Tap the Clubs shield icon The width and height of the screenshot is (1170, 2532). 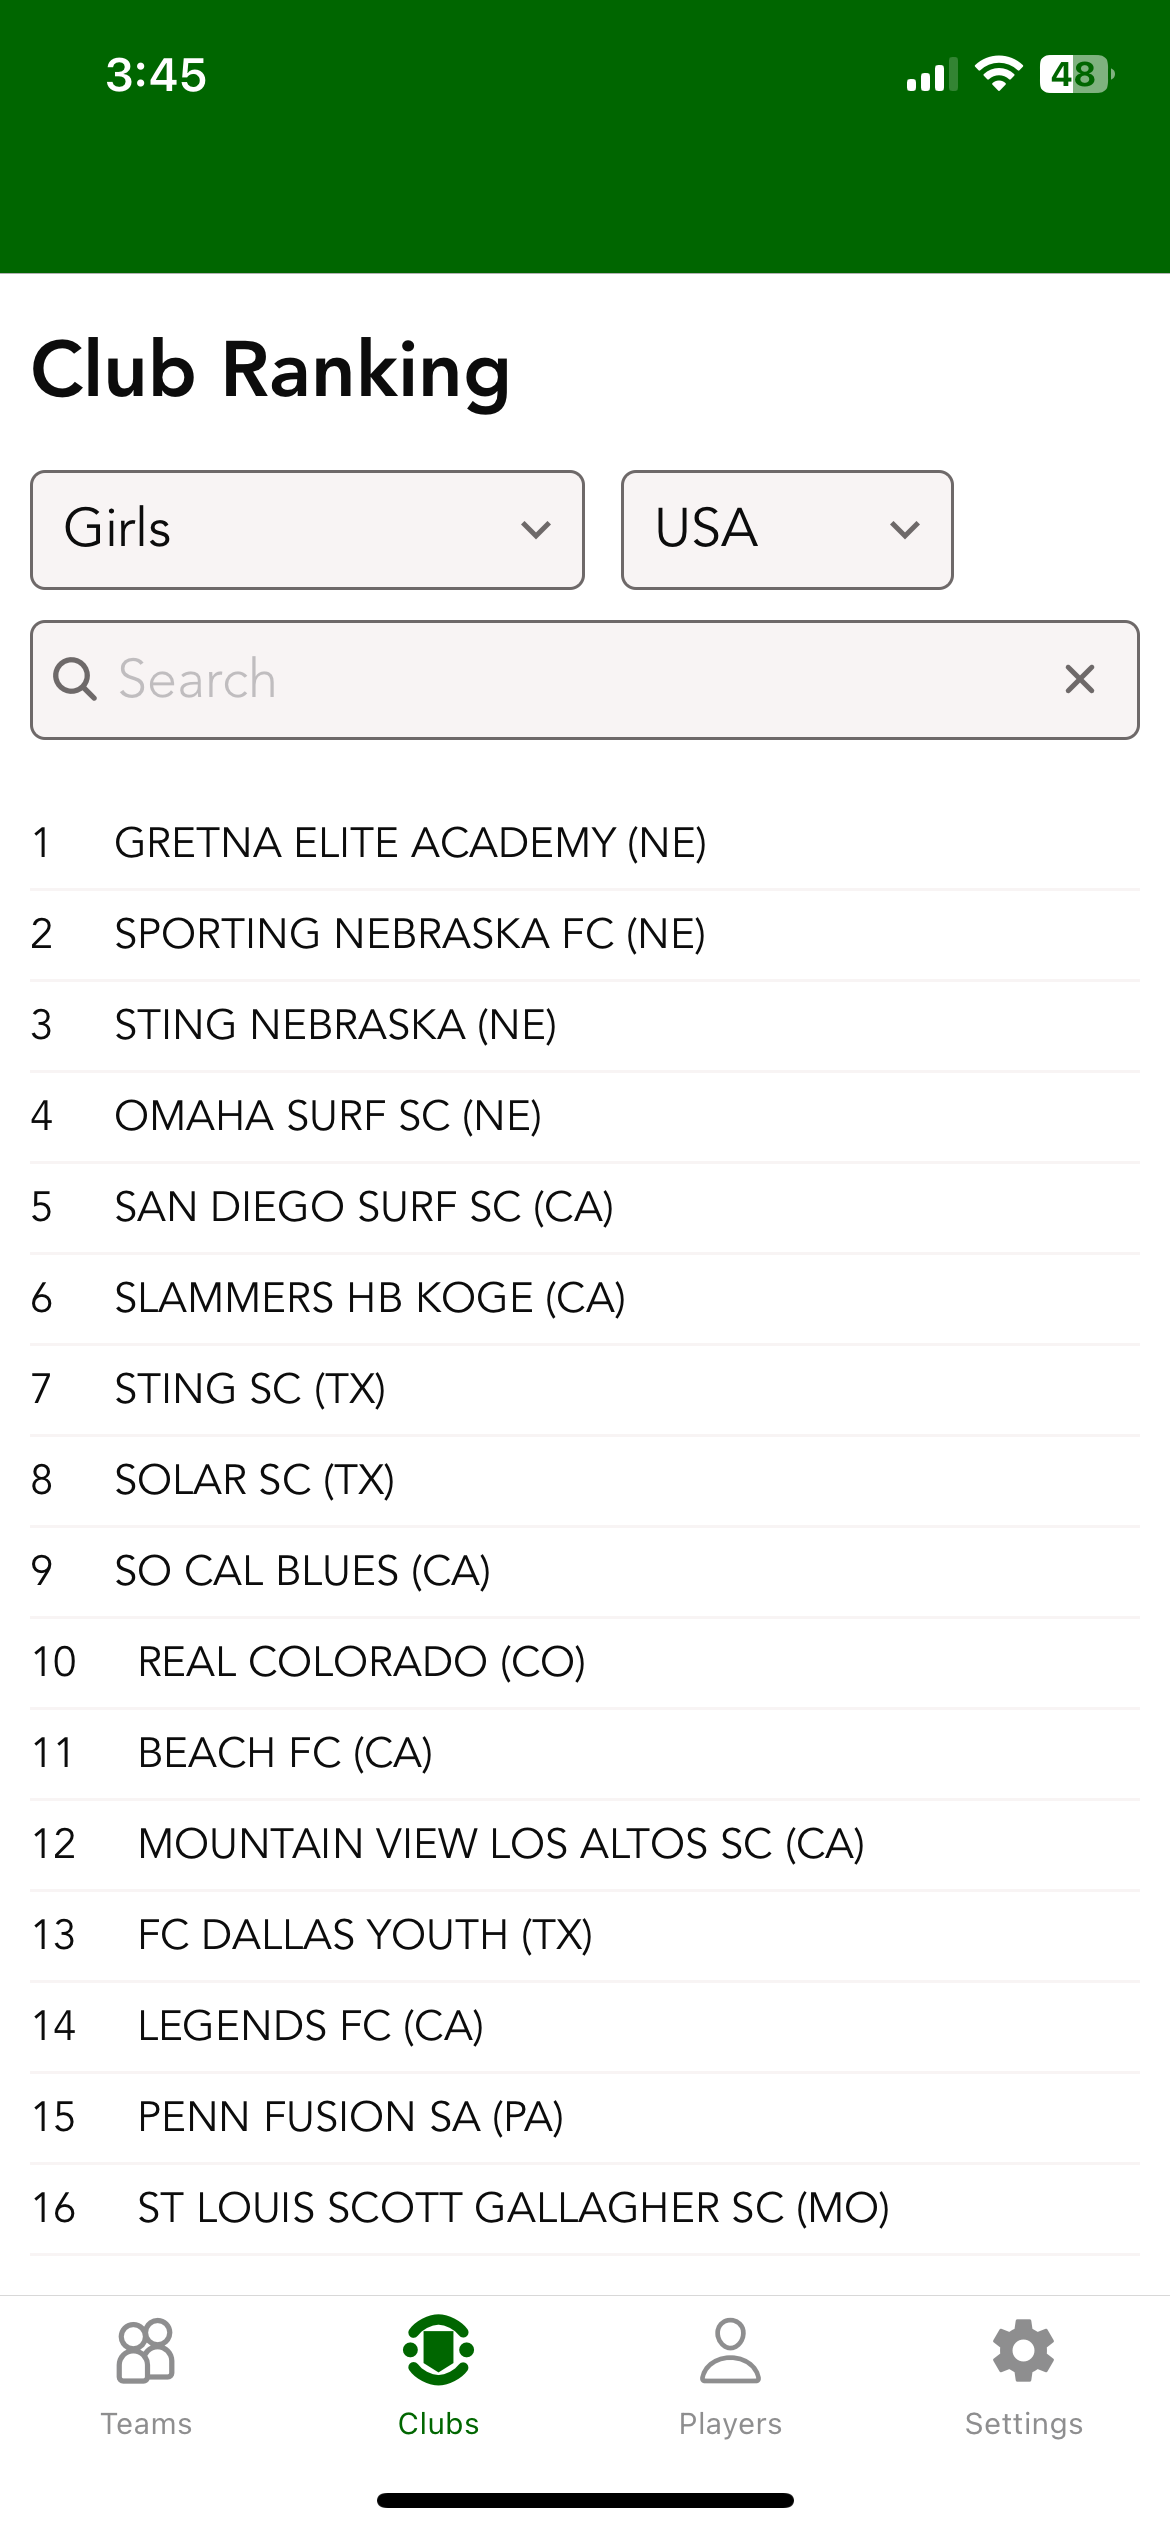pos(438,2350)
